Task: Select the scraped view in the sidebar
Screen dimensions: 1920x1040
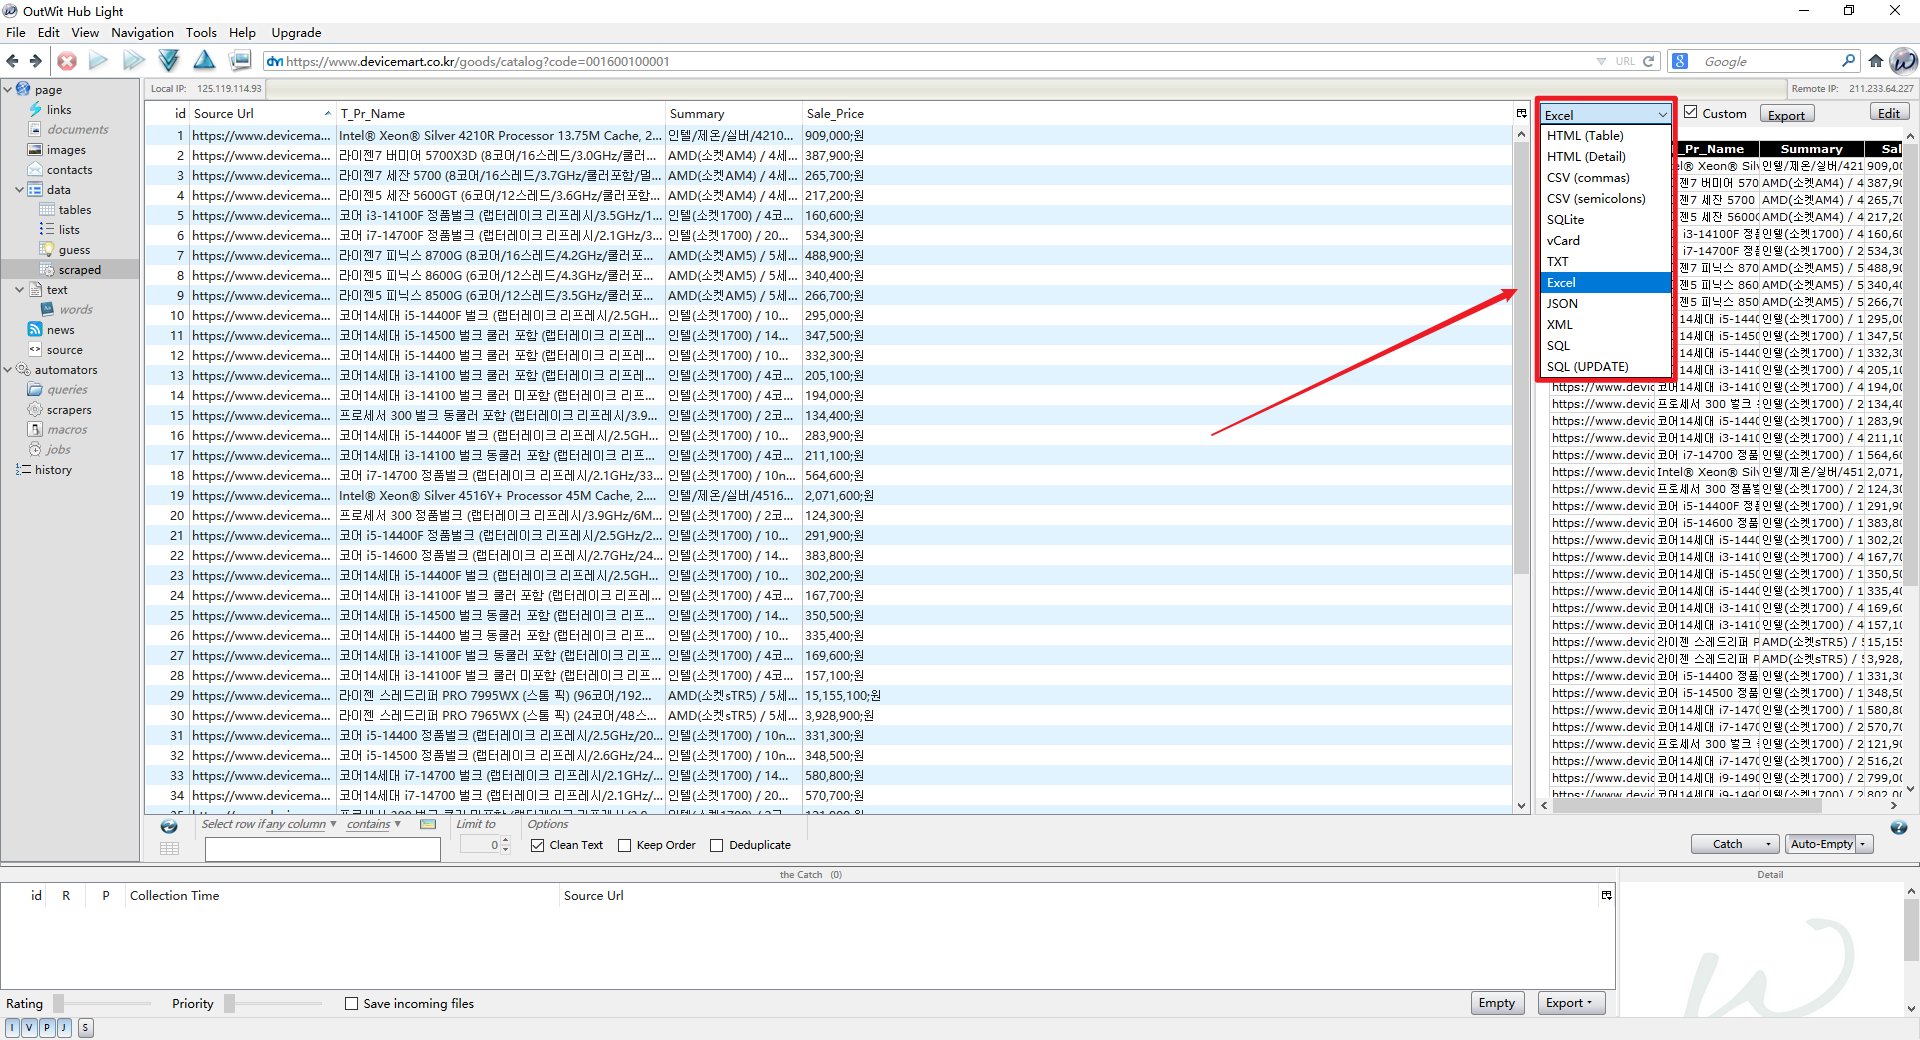Action: 79,270
